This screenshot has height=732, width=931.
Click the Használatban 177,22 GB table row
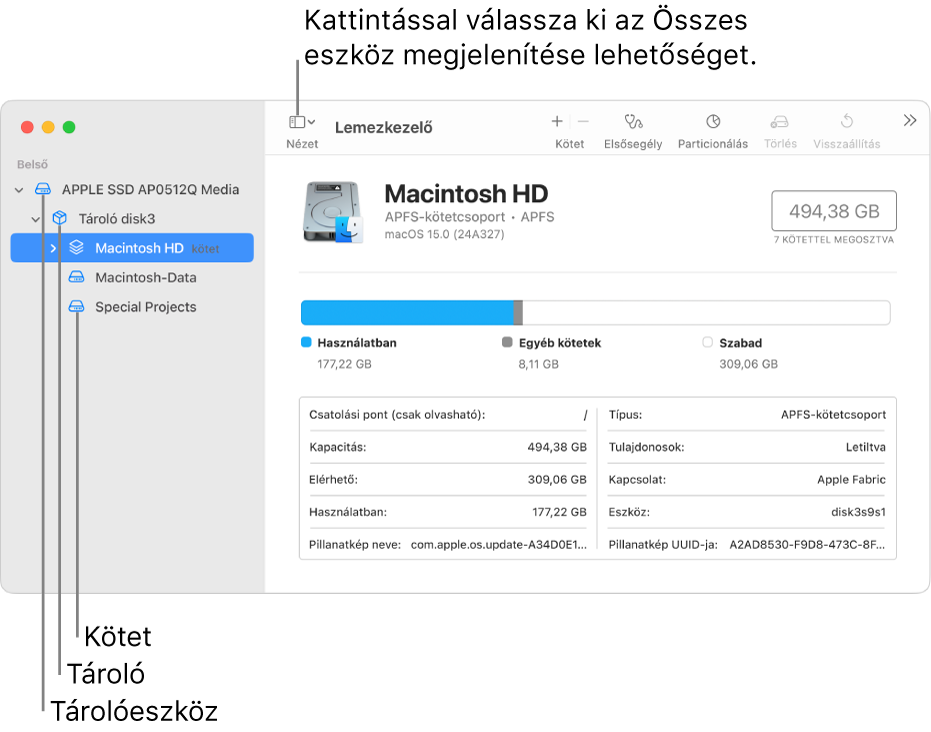click(448, 512)
